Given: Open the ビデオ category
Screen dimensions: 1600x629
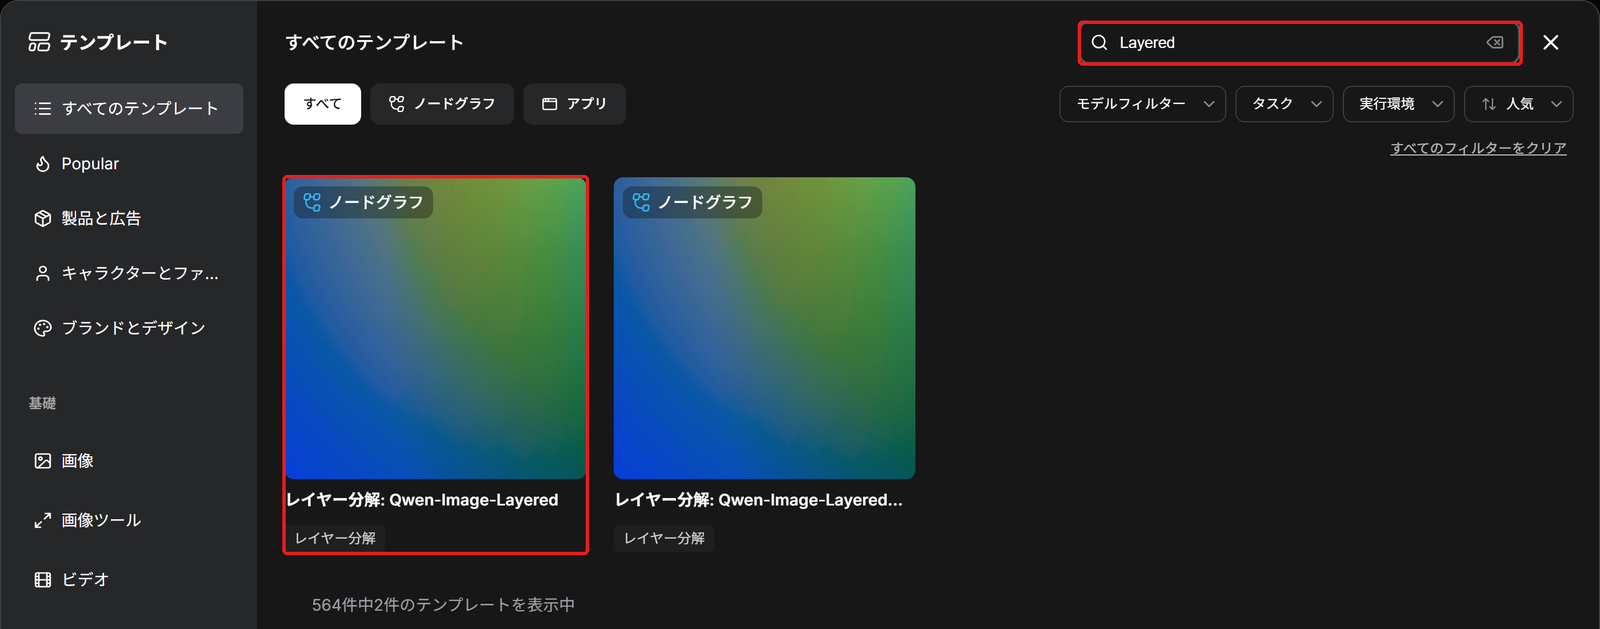Looking at the screenshot, I should tap(129, 580).
